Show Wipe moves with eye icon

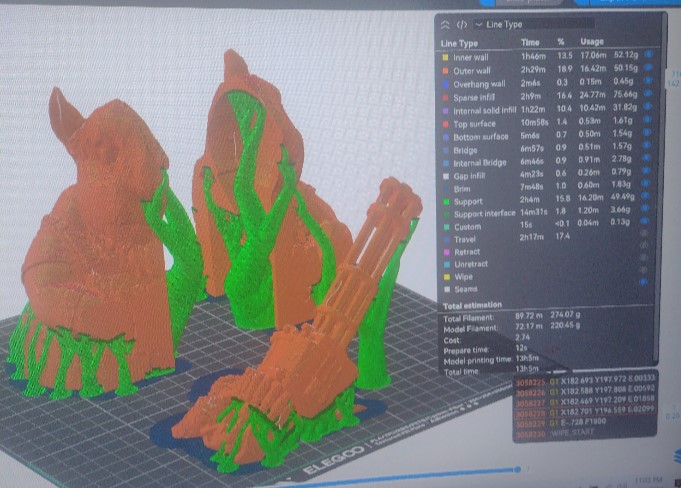(x=644, y=270)
